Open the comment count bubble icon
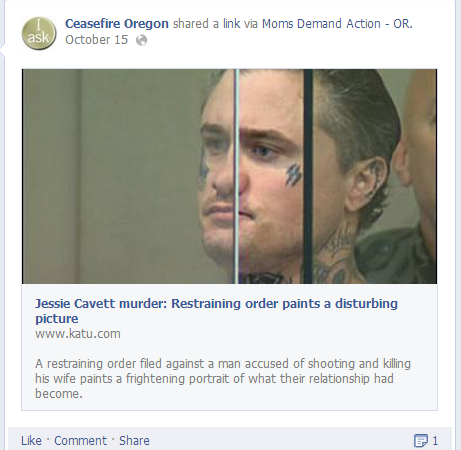 (x=420, y=440)
